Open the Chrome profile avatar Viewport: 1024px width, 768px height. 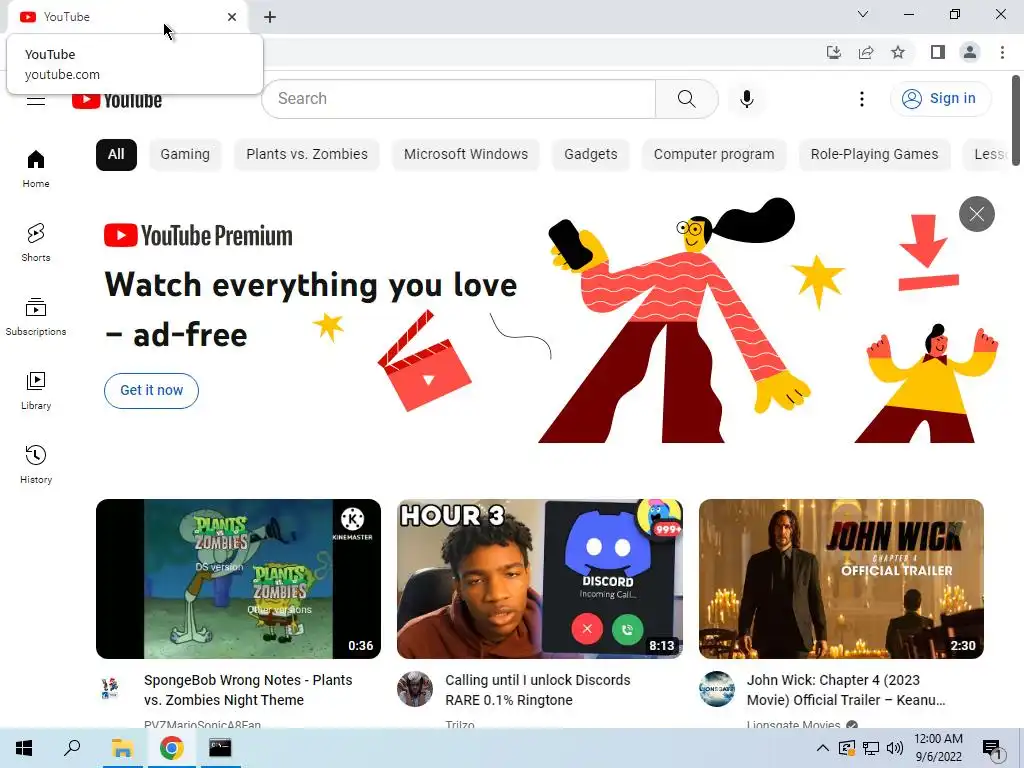click(x=970, y=52)
